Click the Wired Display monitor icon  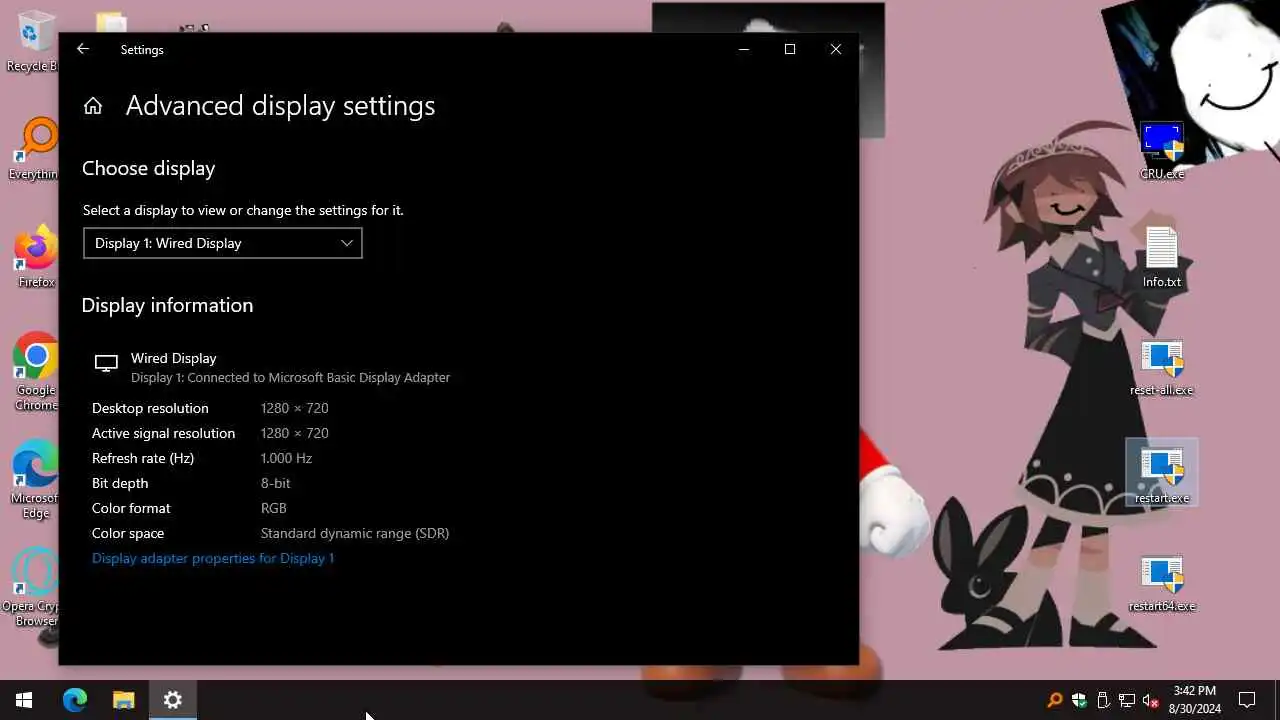[106, 363]
